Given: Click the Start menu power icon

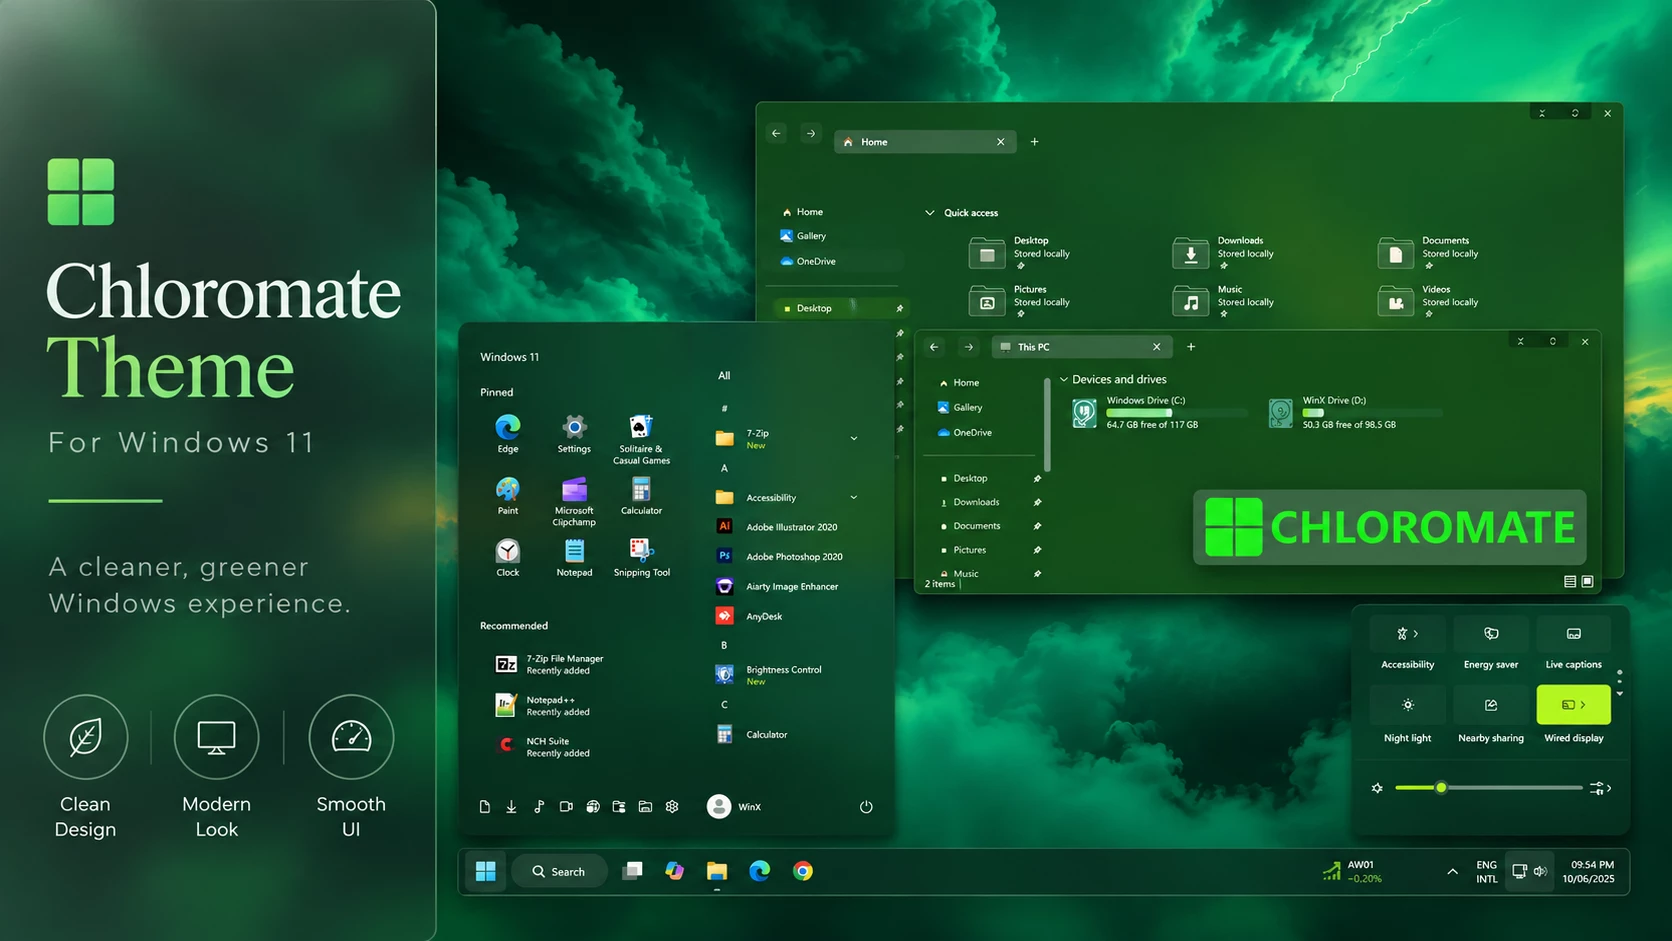Looking at the screenshot, I should tap(866, 807).
